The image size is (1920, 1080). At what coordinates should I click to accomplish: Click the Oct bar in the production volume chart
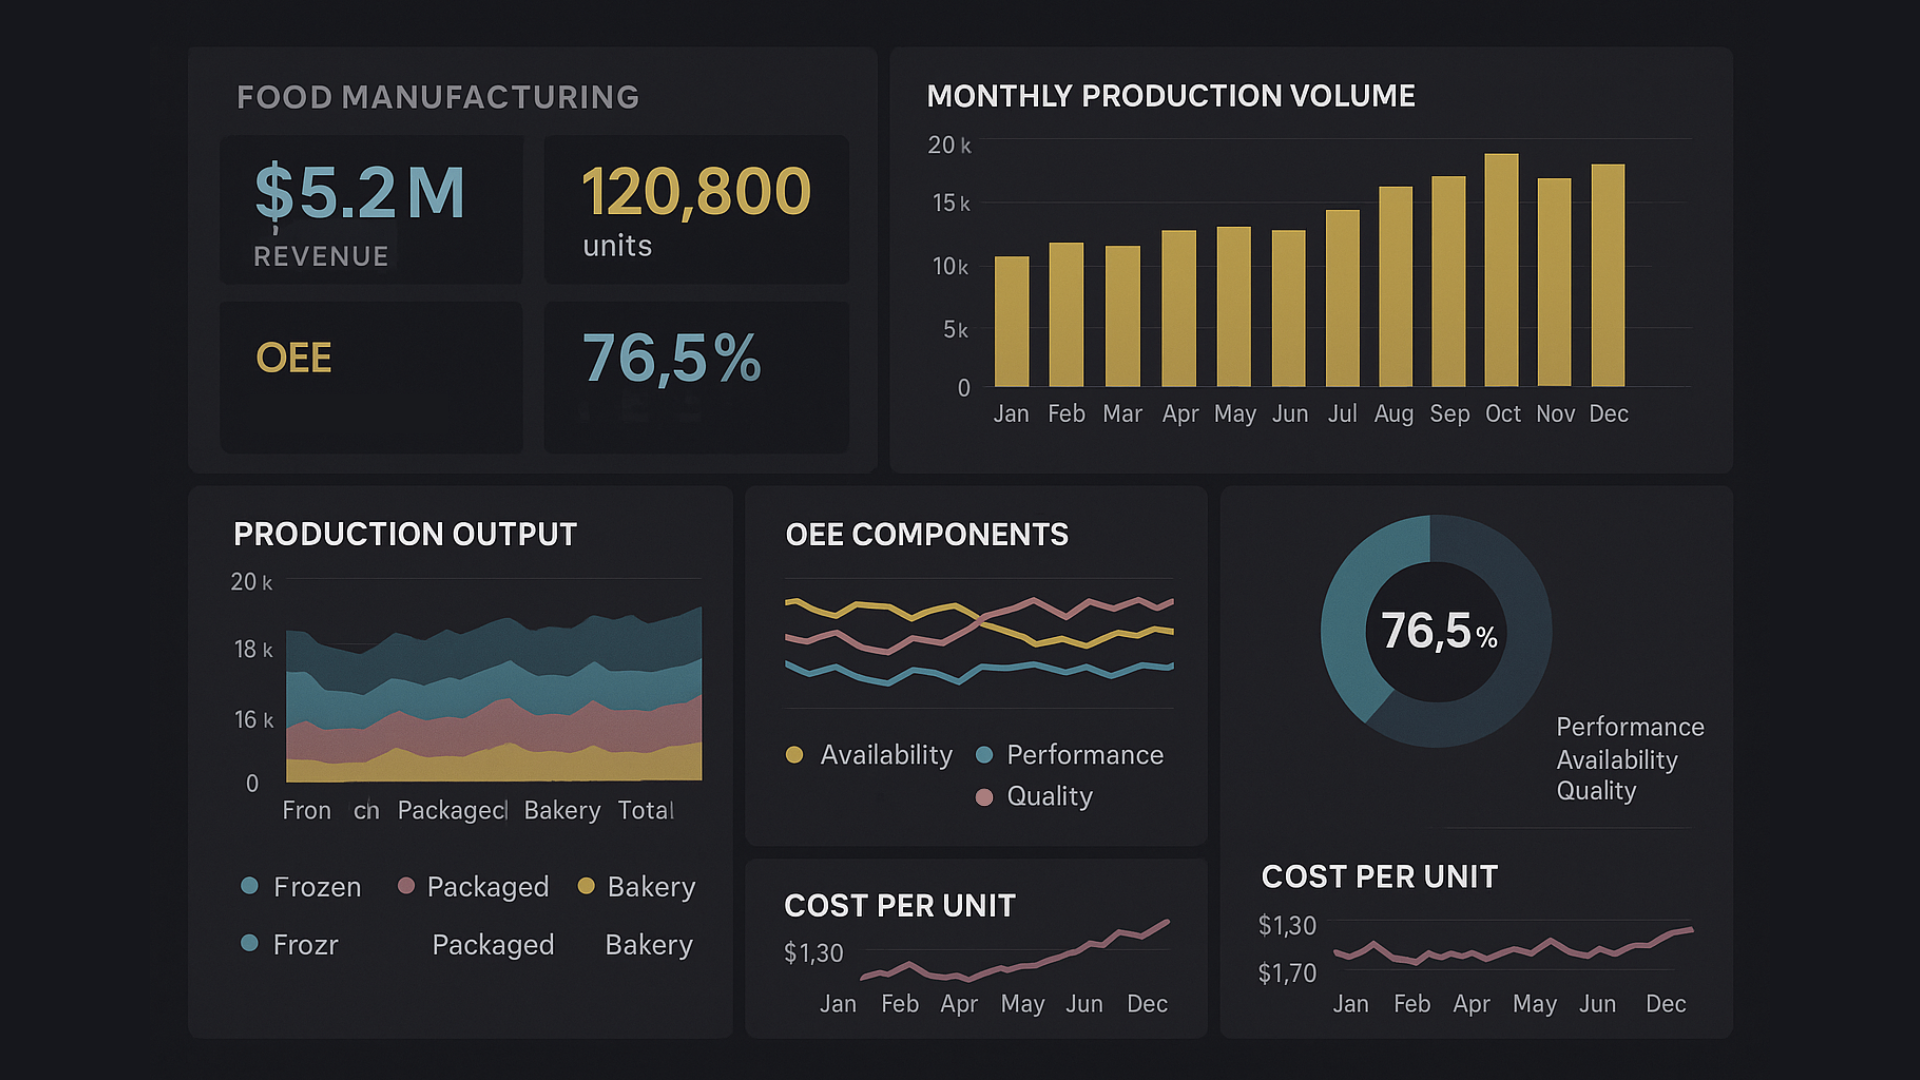point(1501,270)
